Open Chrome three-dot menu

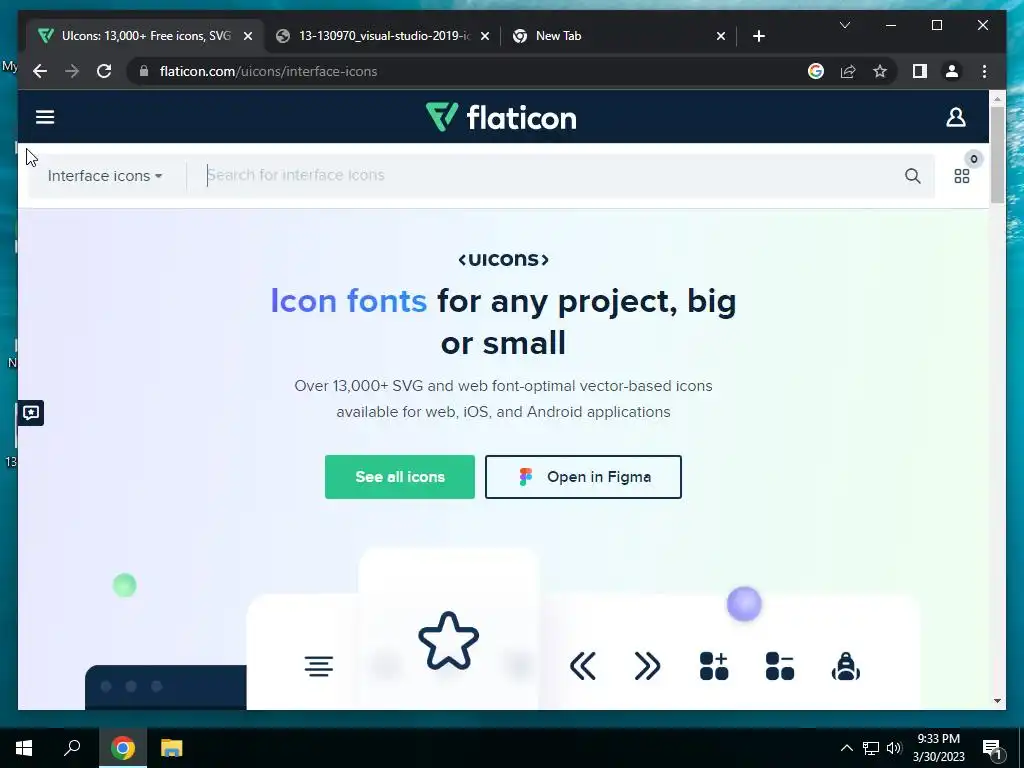pyautogui.click(x=984, y=71)
